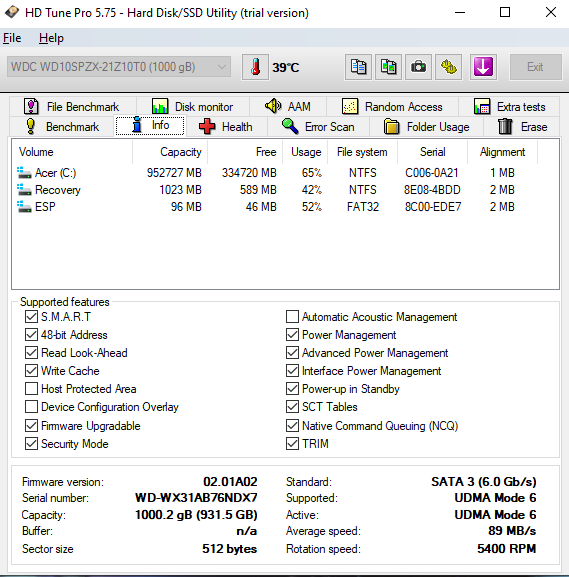Click the 952727 MB capacity value
The width and height of the screenshot is (569, 577).
[x=174, y=173]
